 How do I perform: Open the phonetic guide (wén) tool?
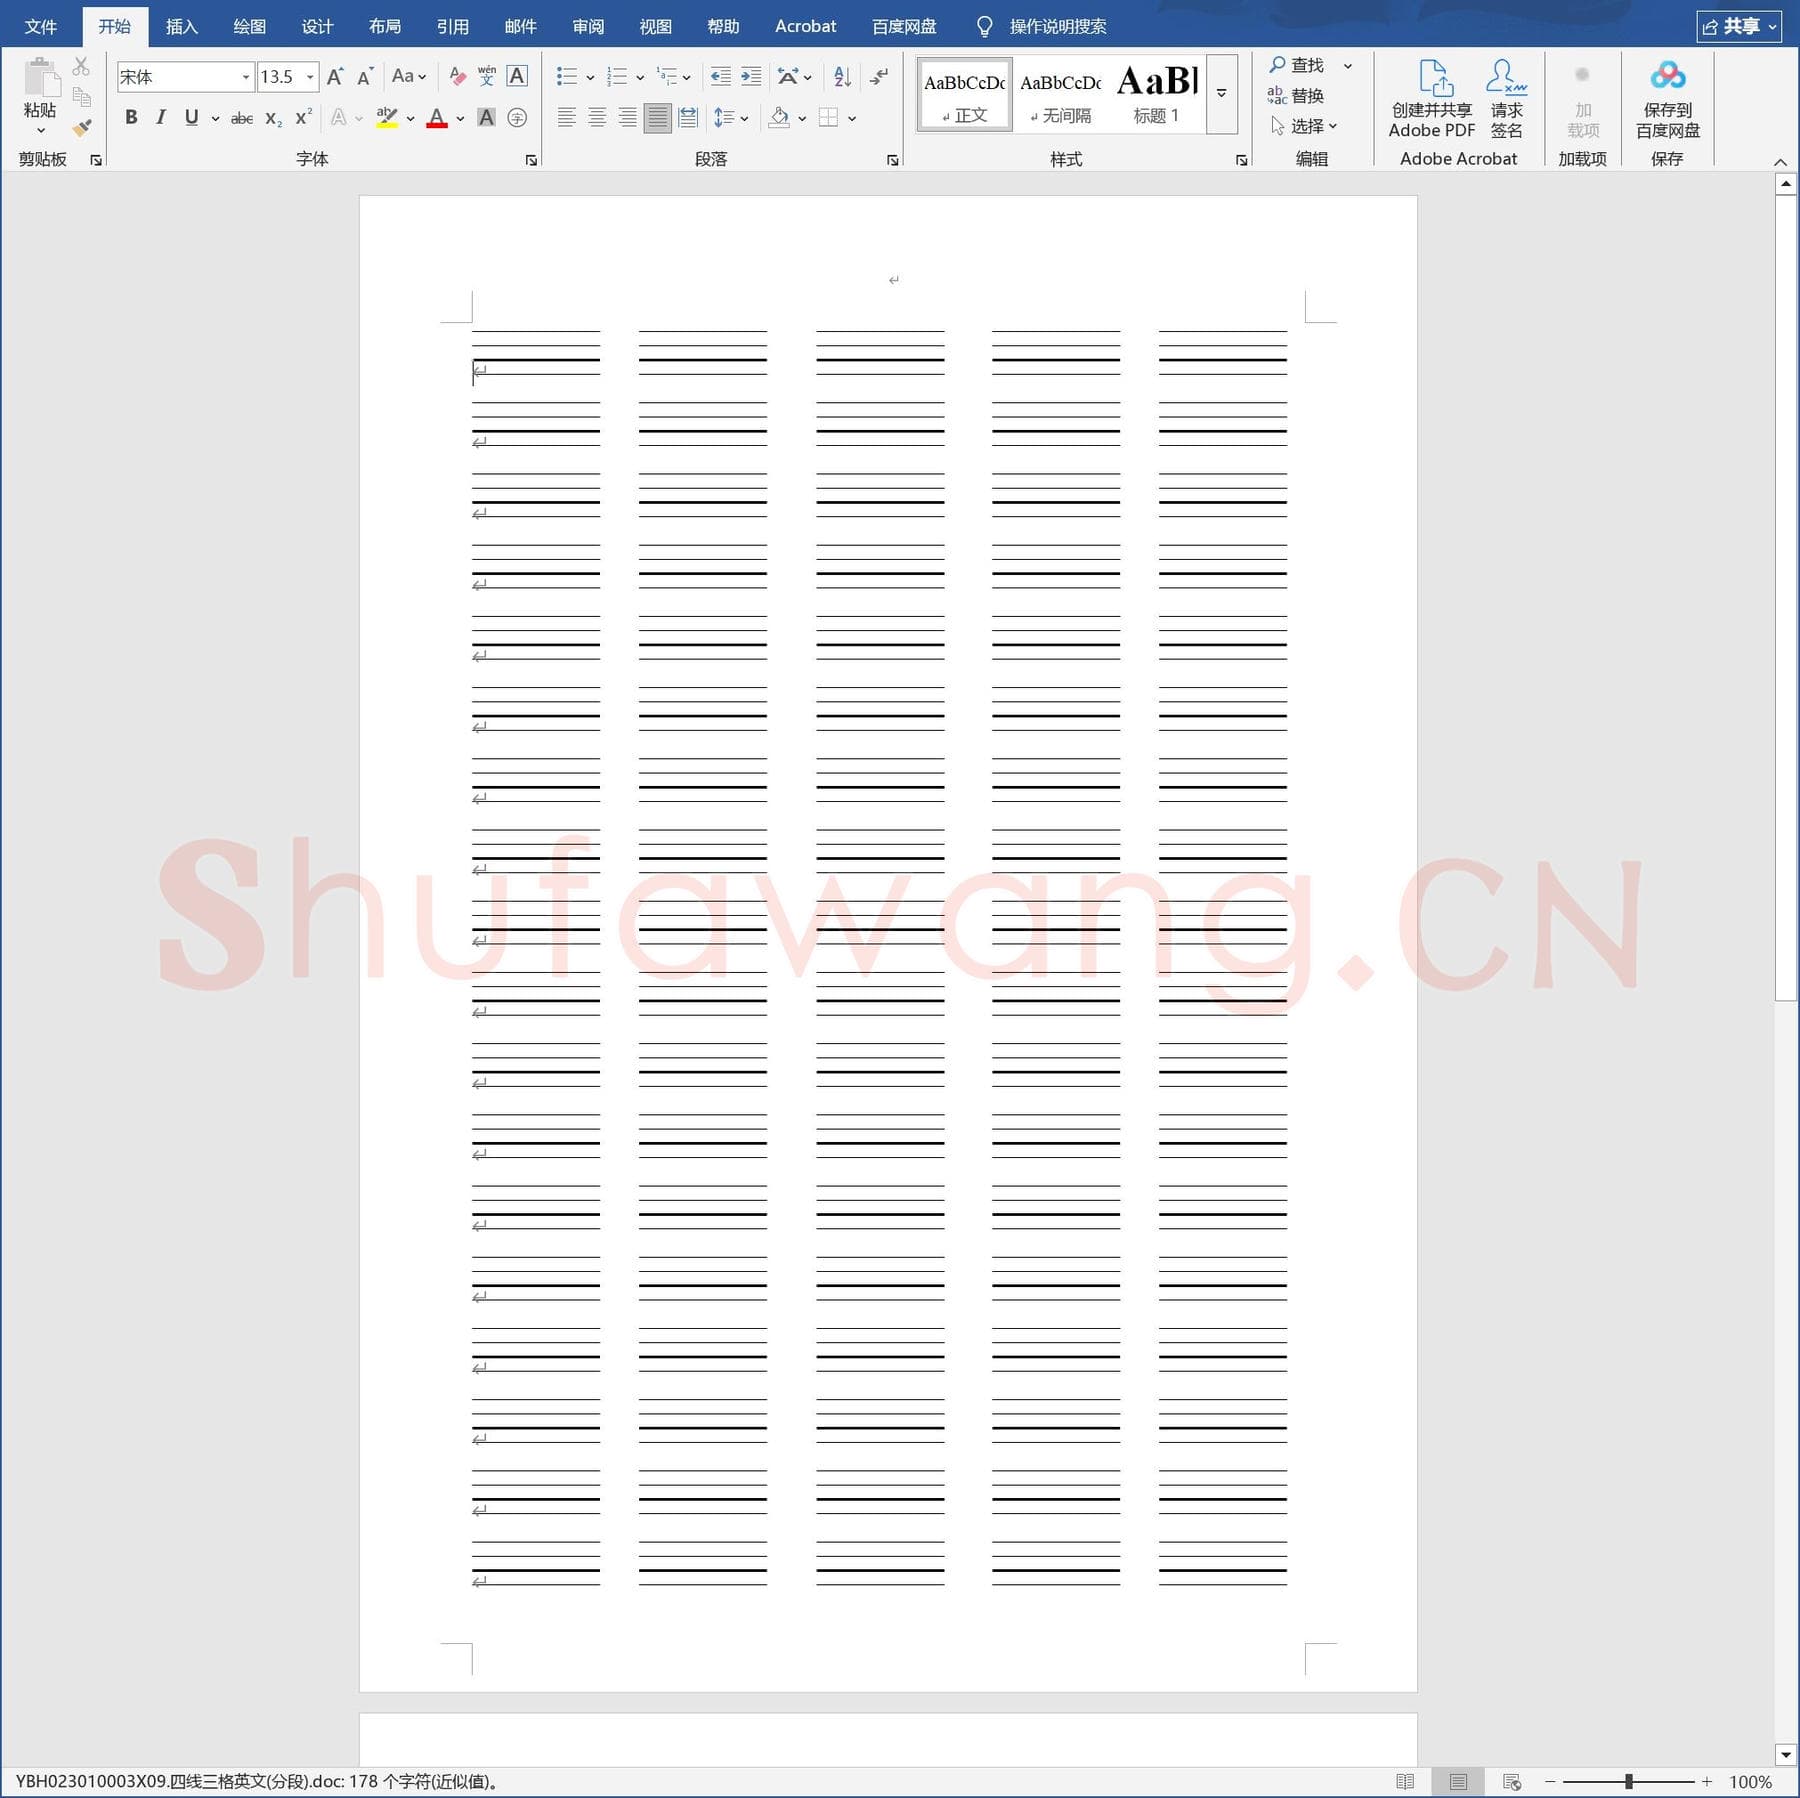point(487,77)
